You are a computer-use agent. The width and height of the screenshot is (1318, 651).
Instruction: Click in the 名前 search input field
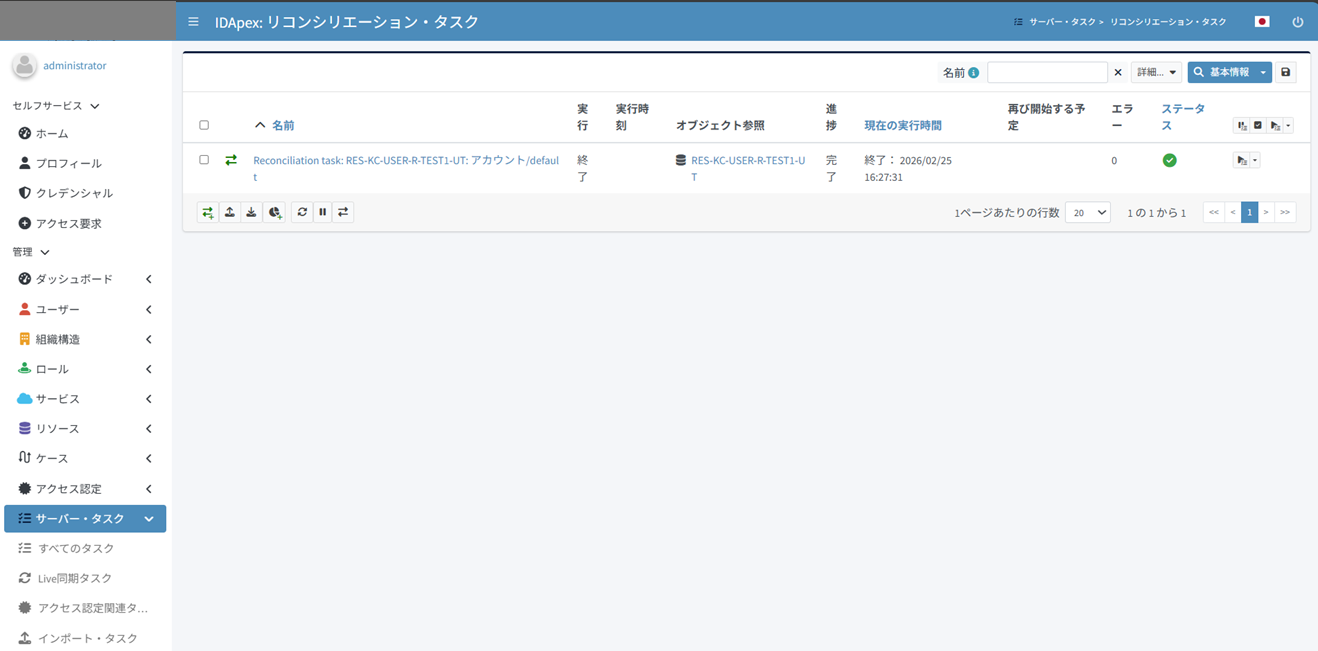(1047, 71)
